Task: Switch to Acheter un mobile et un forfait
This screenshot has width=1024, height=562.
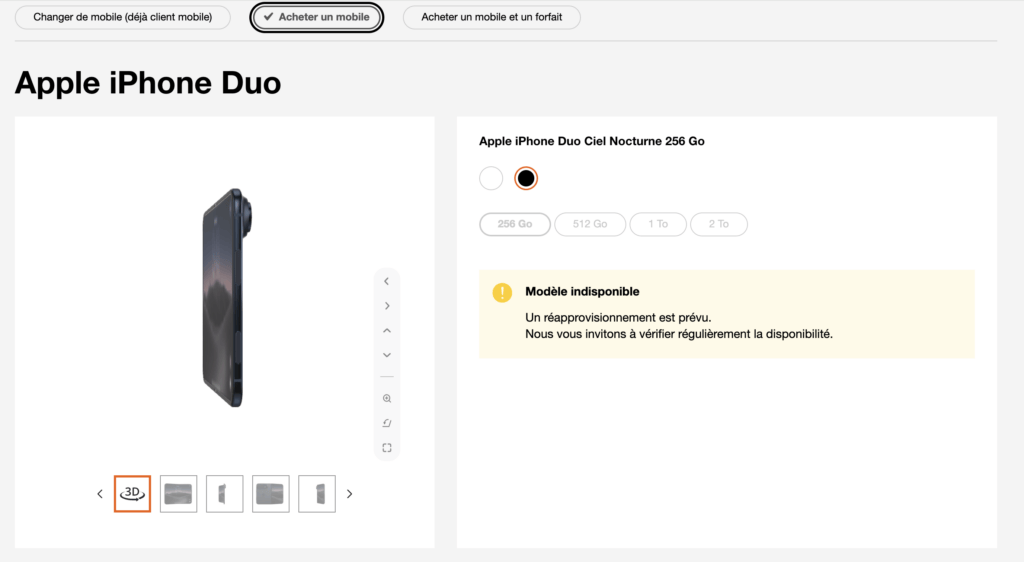Action: click(x=491, y=17)
